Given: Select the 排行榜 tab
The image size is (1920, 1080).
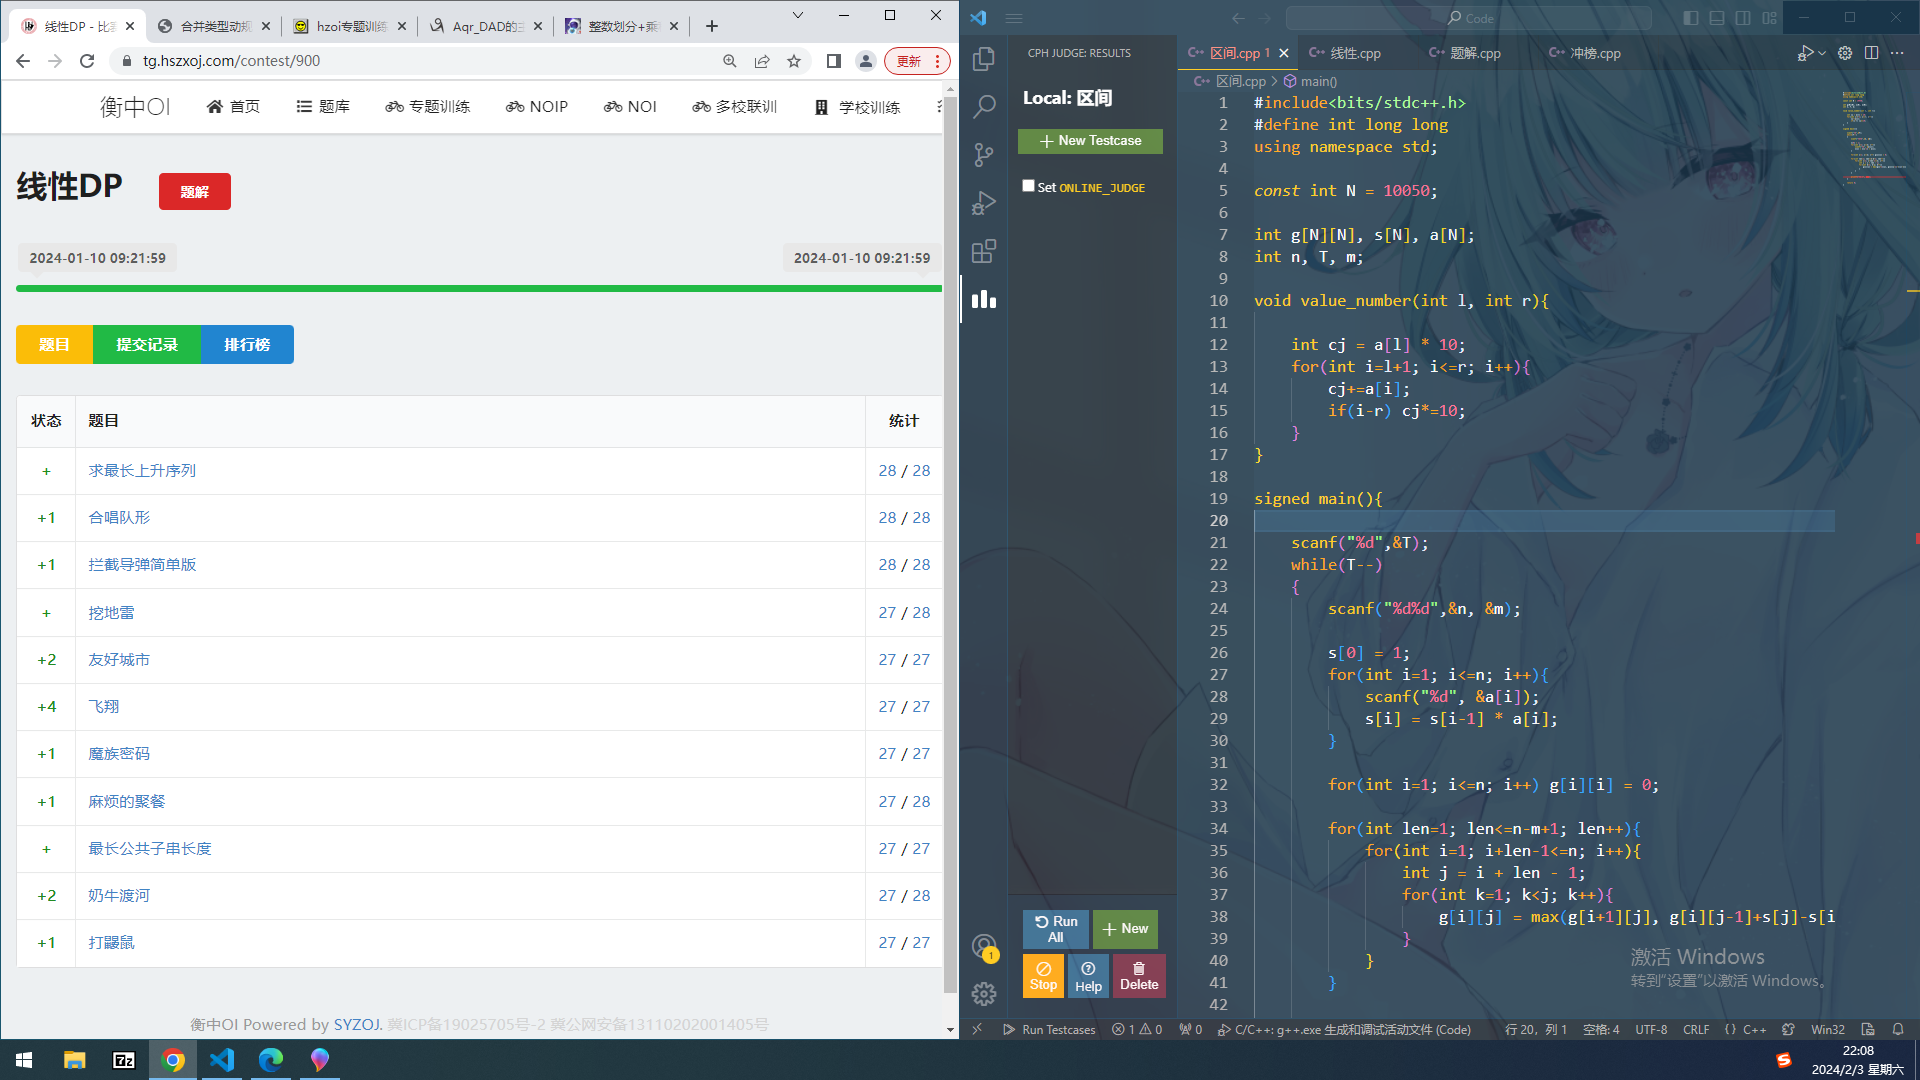Looking at the screenshot, I should click(x=247, y=344).
